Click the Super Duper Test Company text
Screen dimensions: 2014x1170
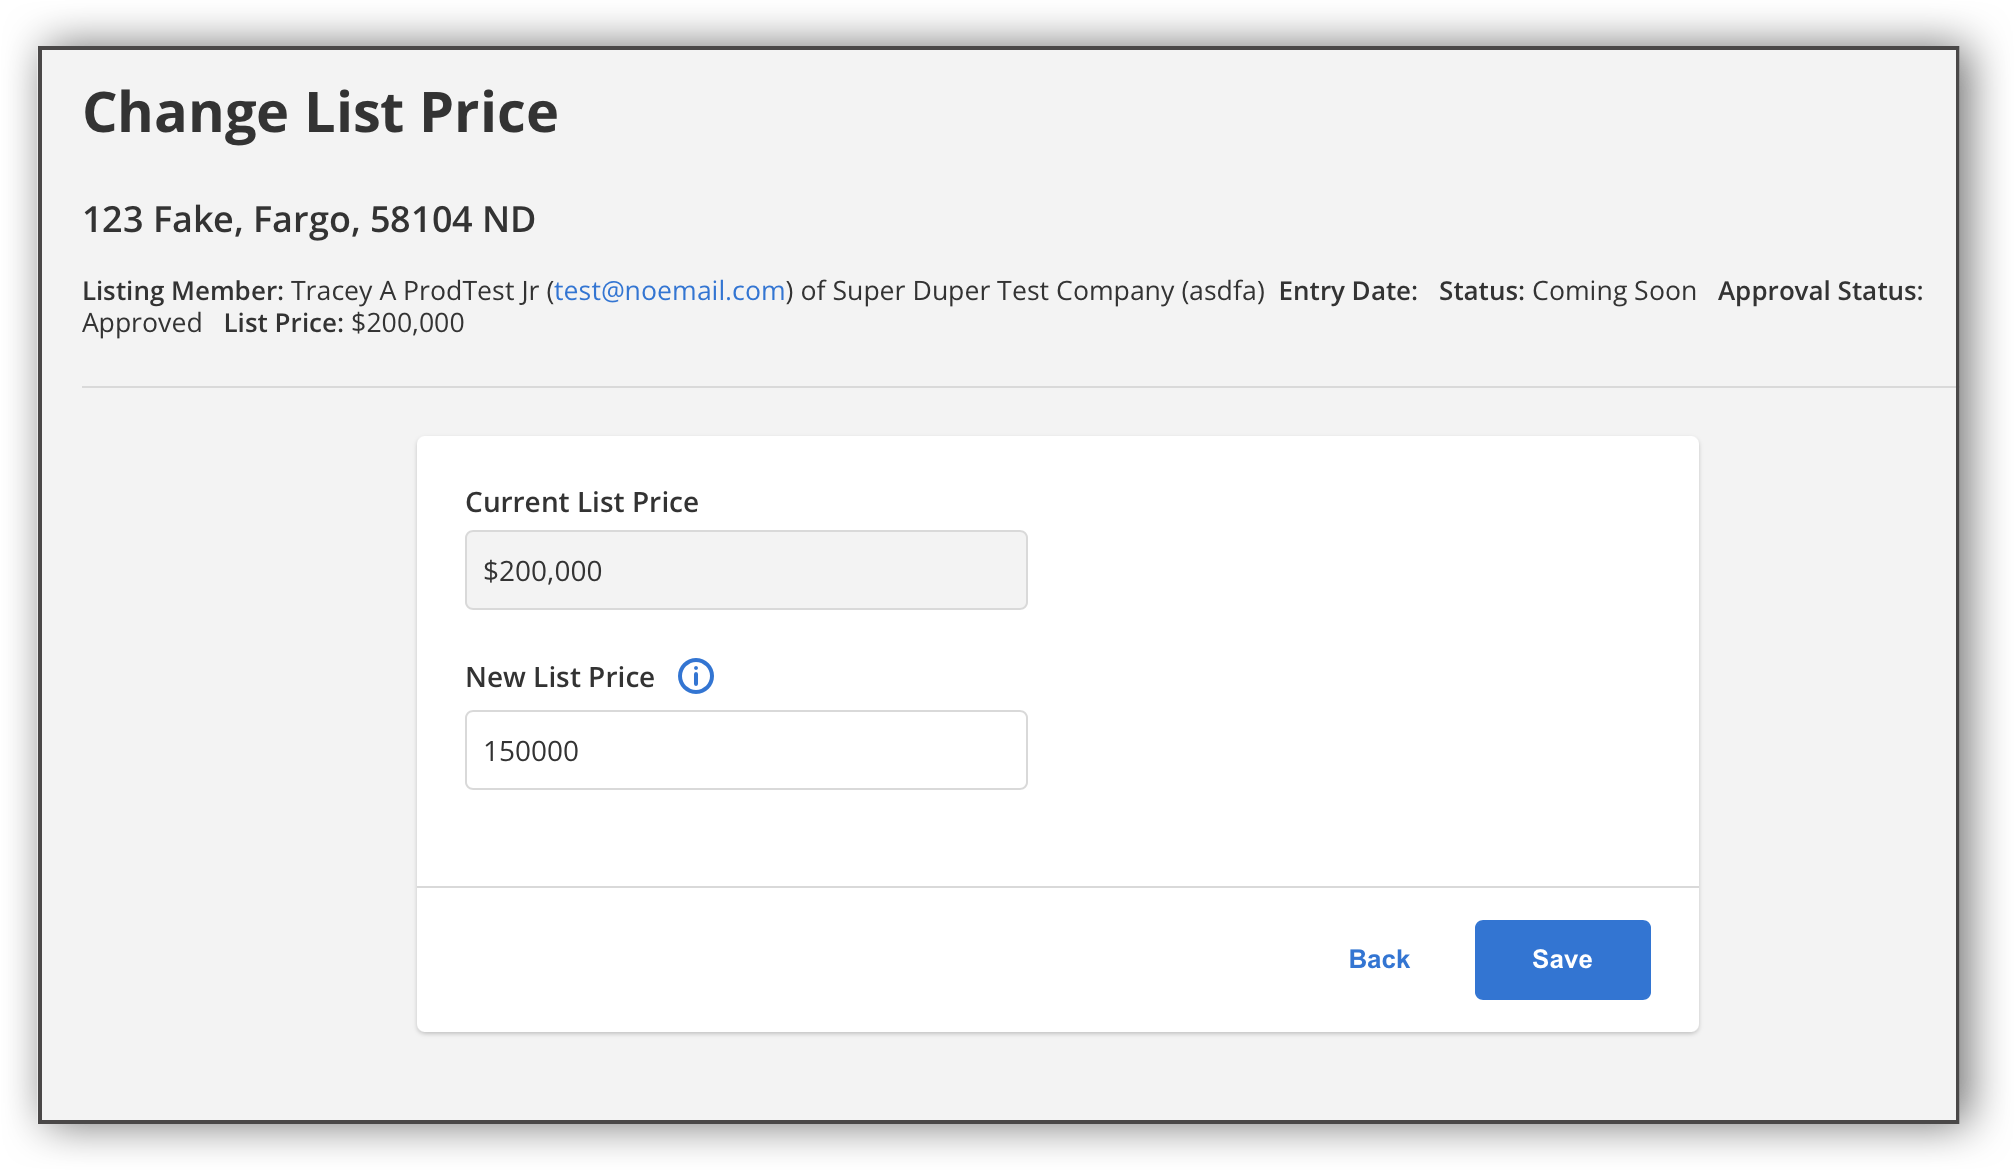click(x=1002, y=291)
